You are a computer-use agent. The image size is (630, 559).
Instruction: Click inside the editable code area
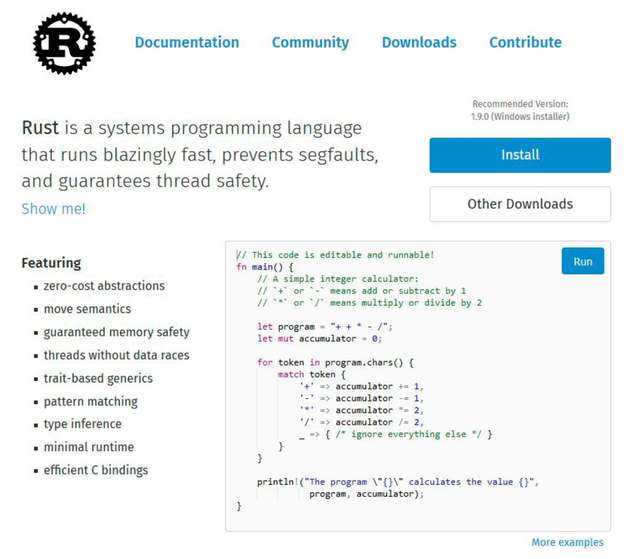418,386
